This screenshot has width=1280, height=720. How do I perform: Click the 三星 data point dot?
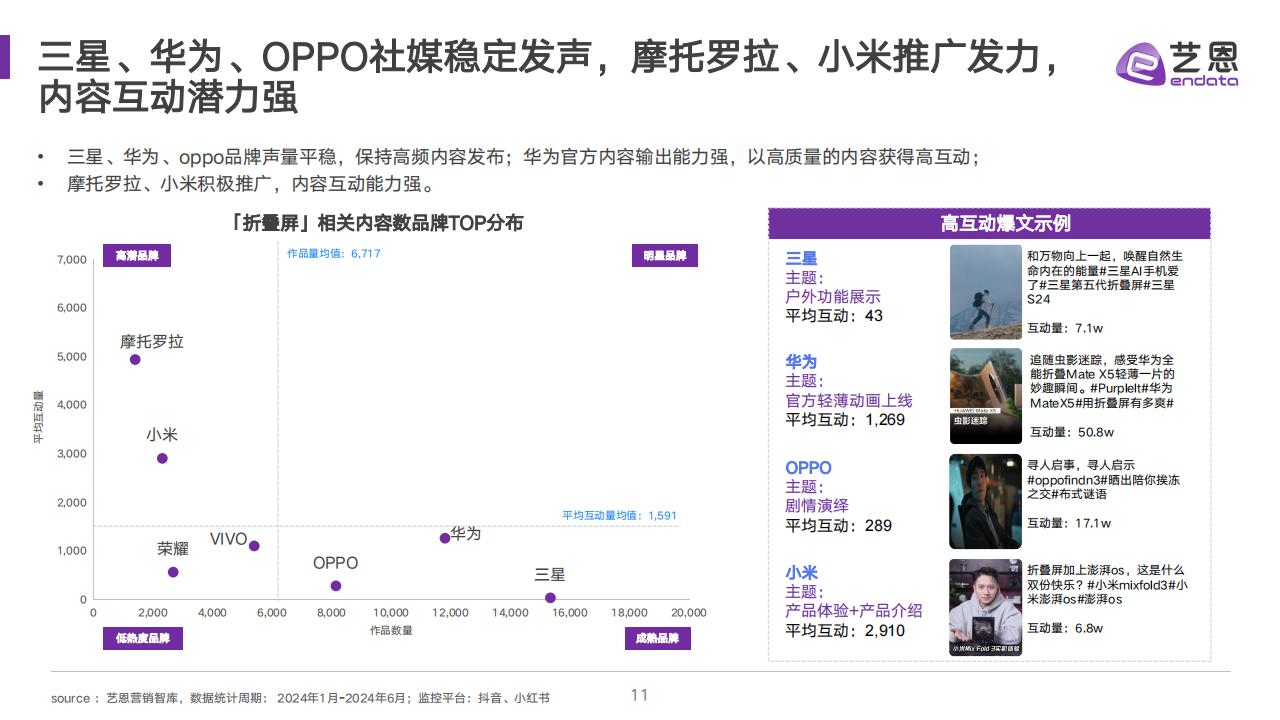(x=550, y=598)
